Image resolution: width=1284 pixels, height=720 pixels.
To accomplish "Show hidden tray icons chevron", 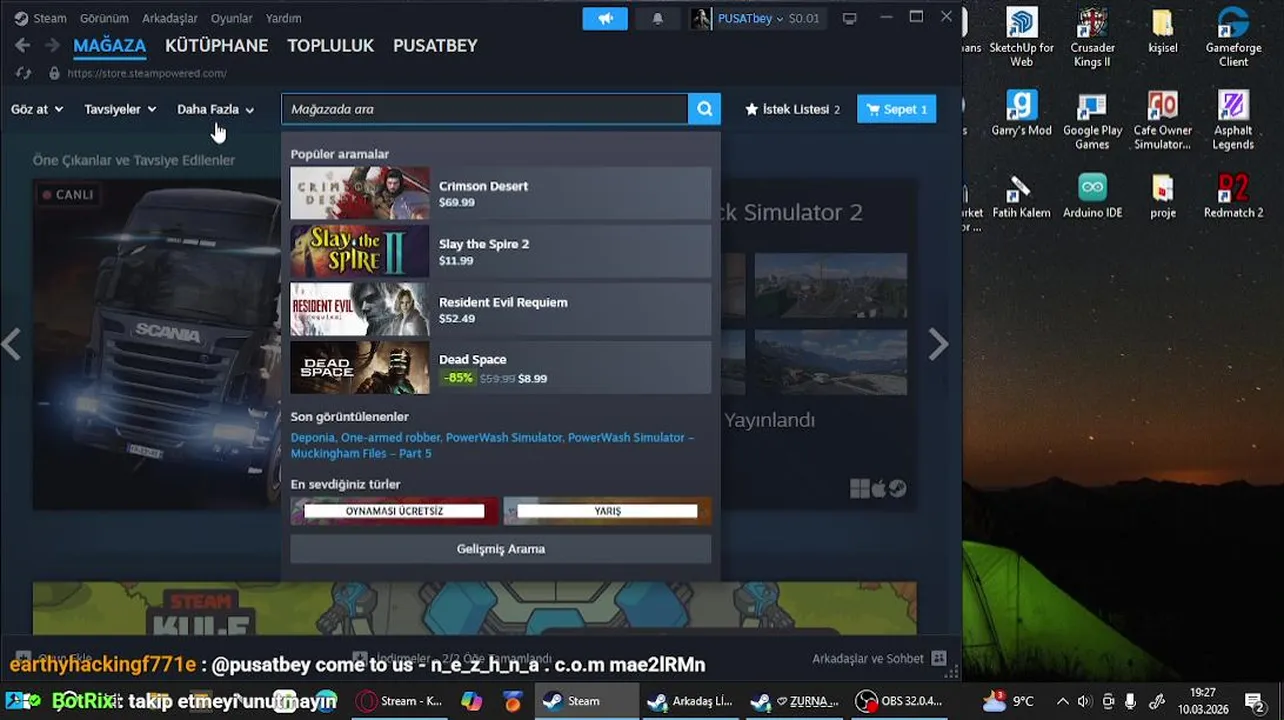I will pos(1062,701).
